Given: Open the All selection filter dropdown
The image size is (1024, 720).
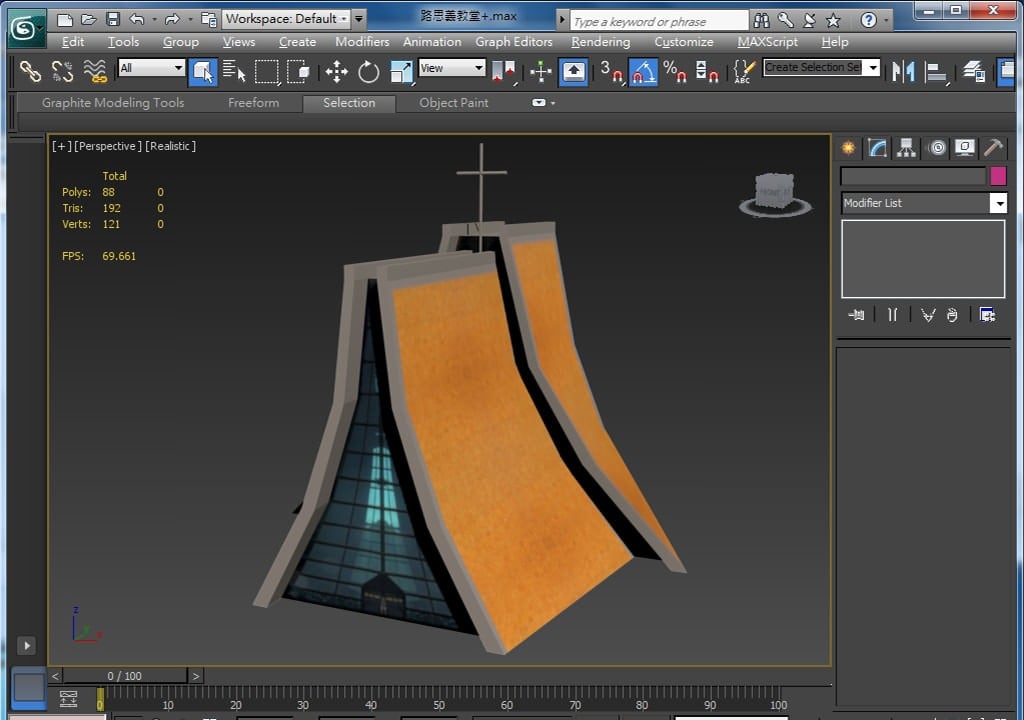Looking at the screenshot, I should (152, 68).
